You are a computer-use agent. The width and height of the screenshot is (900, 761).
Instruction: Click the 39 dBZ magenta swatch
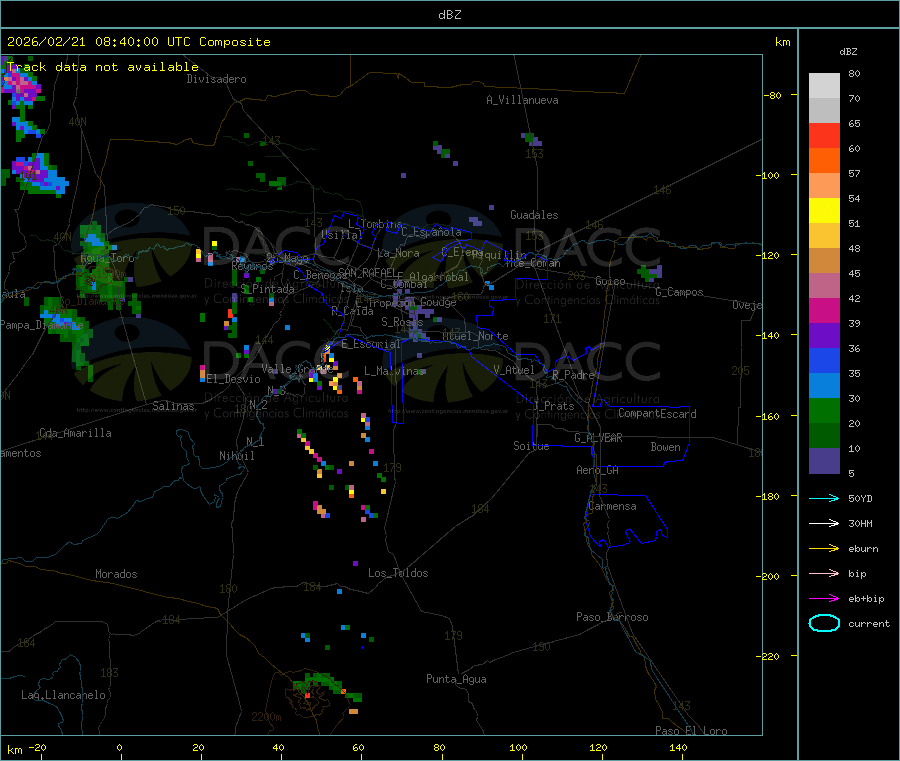point(824,310)
